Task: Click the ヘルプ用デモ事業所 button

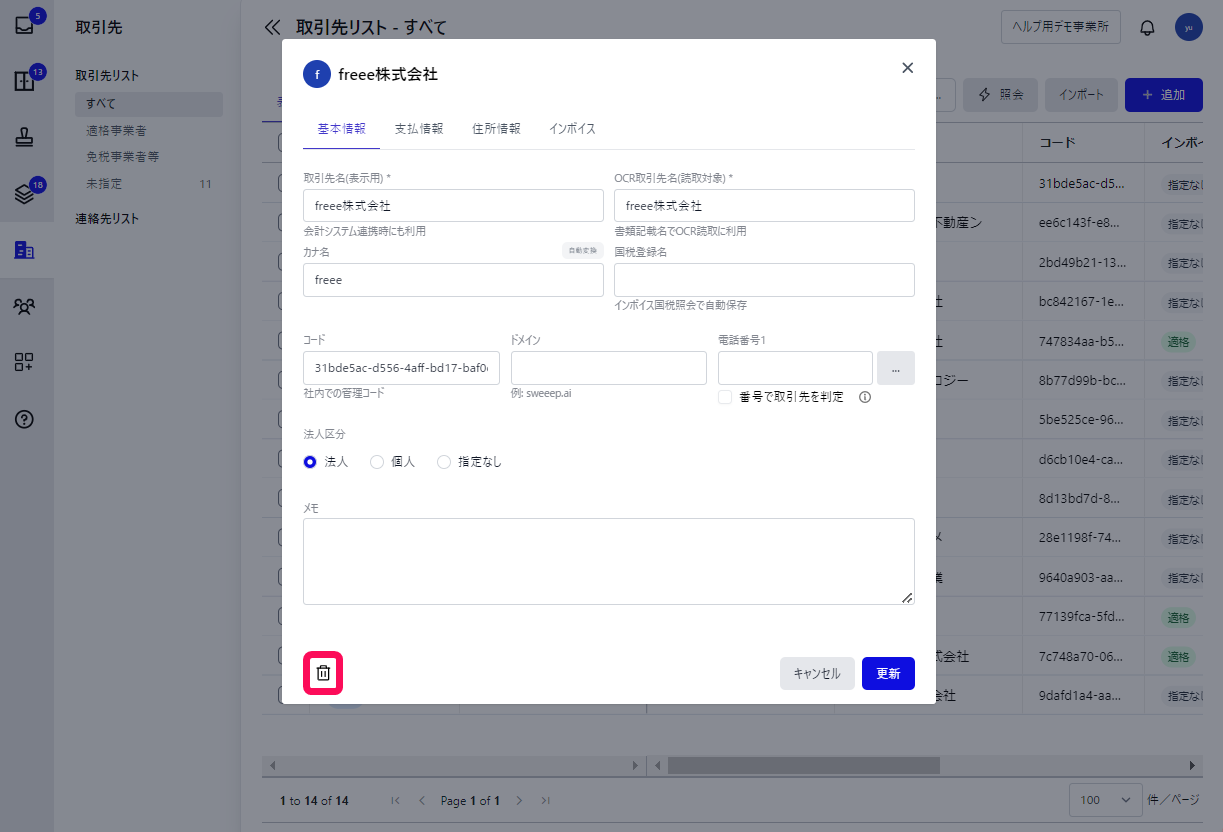Action: (1061, 27)
